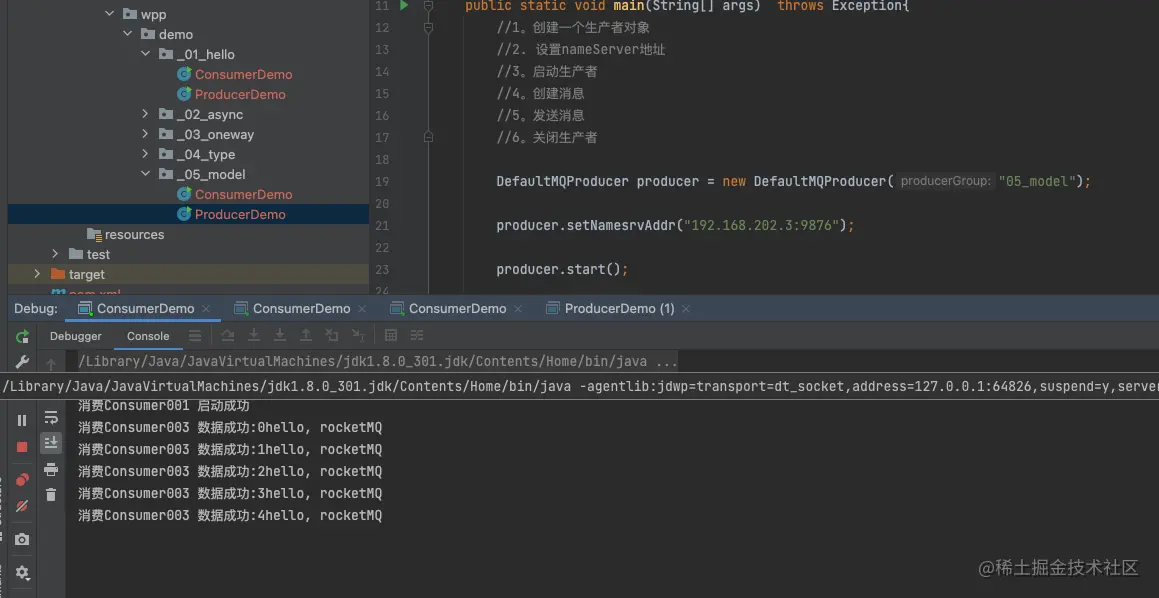The width and height of the screenshot is (1159, 598).
Task: Select the ProducerDemo (1) debug tab
Action: (x=611, y=308)
